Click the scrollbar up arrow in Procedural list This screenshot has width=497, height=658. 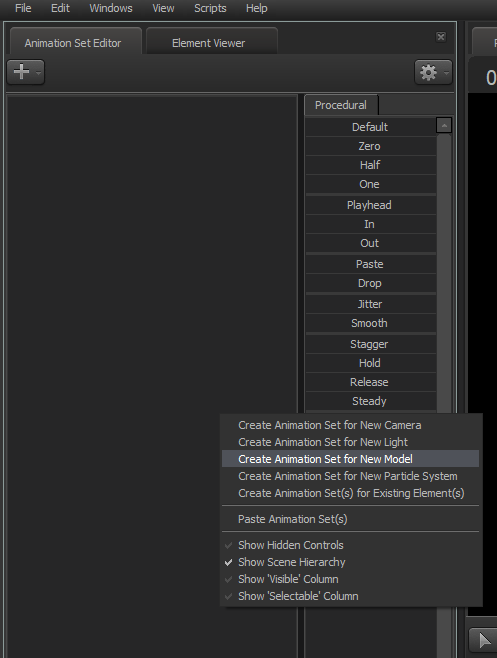tap(444, 125)
